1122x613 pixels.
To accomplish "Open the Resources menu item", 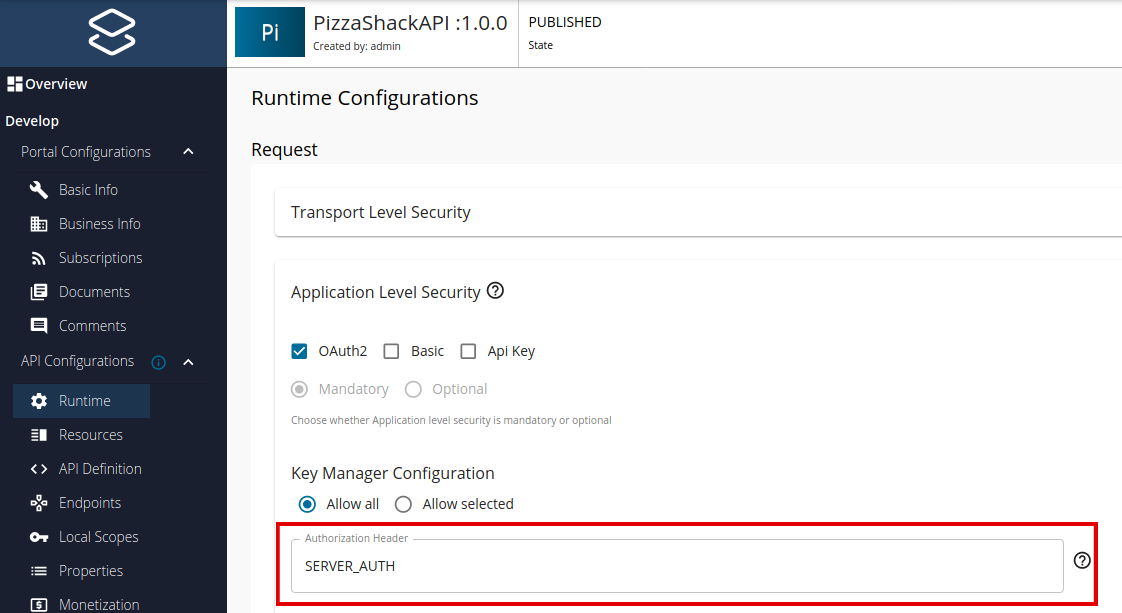I will (x=90, y=435).
